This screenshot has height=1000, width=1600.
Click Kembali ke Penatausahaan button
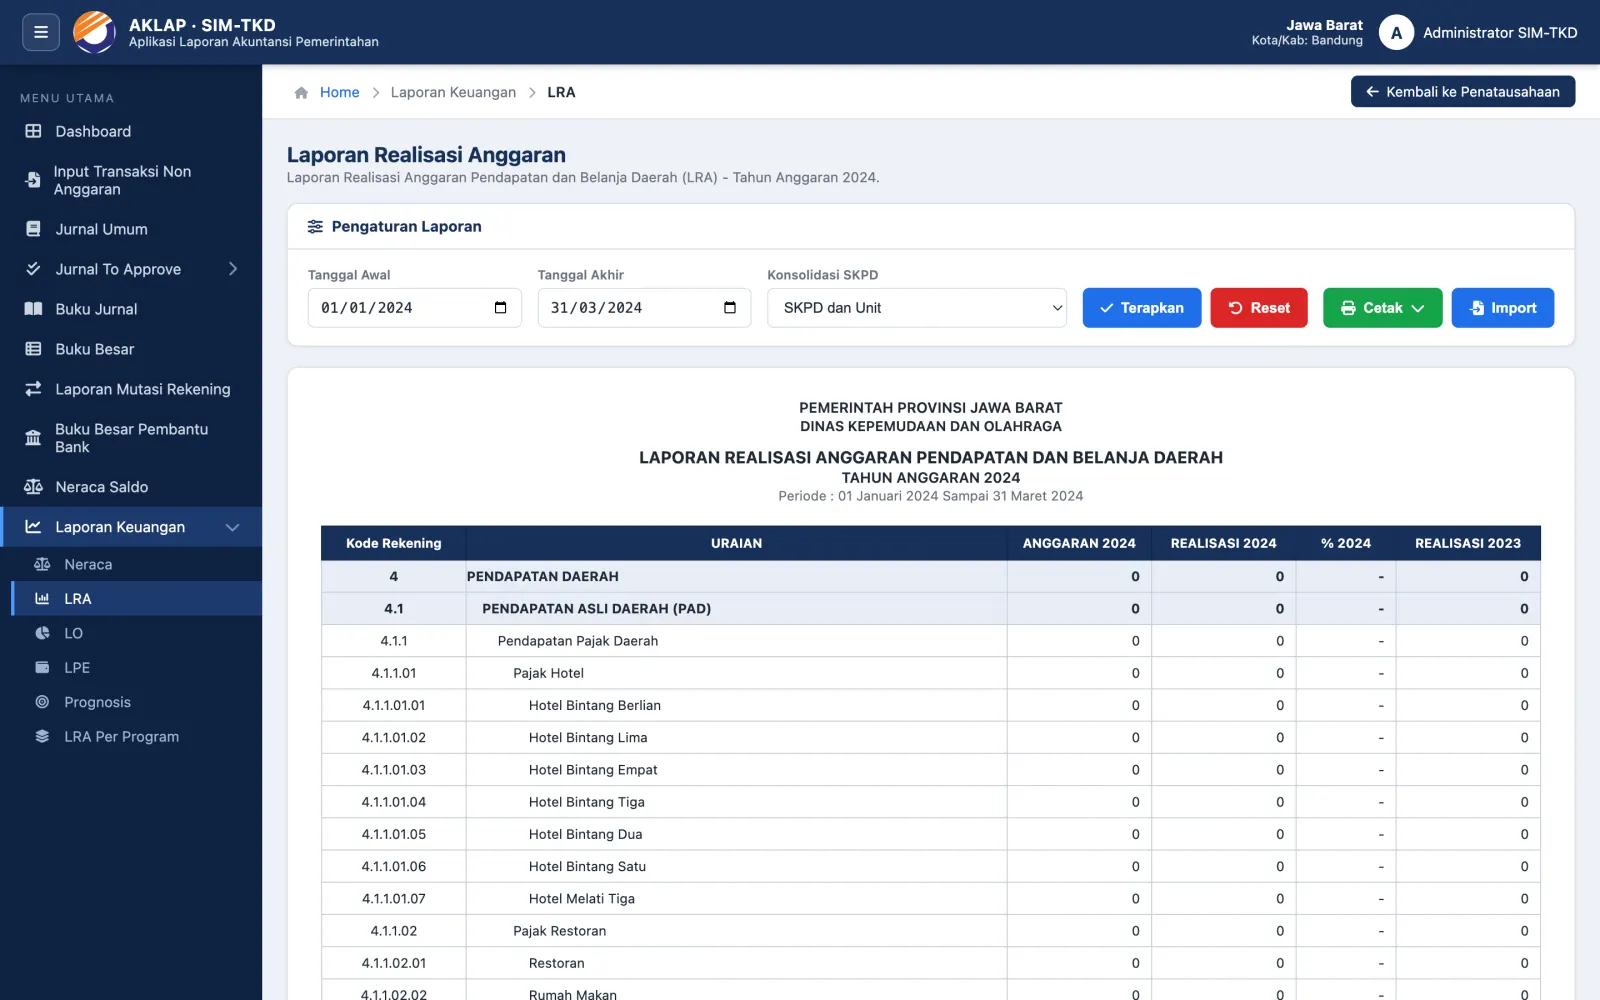pos(1463,91)
